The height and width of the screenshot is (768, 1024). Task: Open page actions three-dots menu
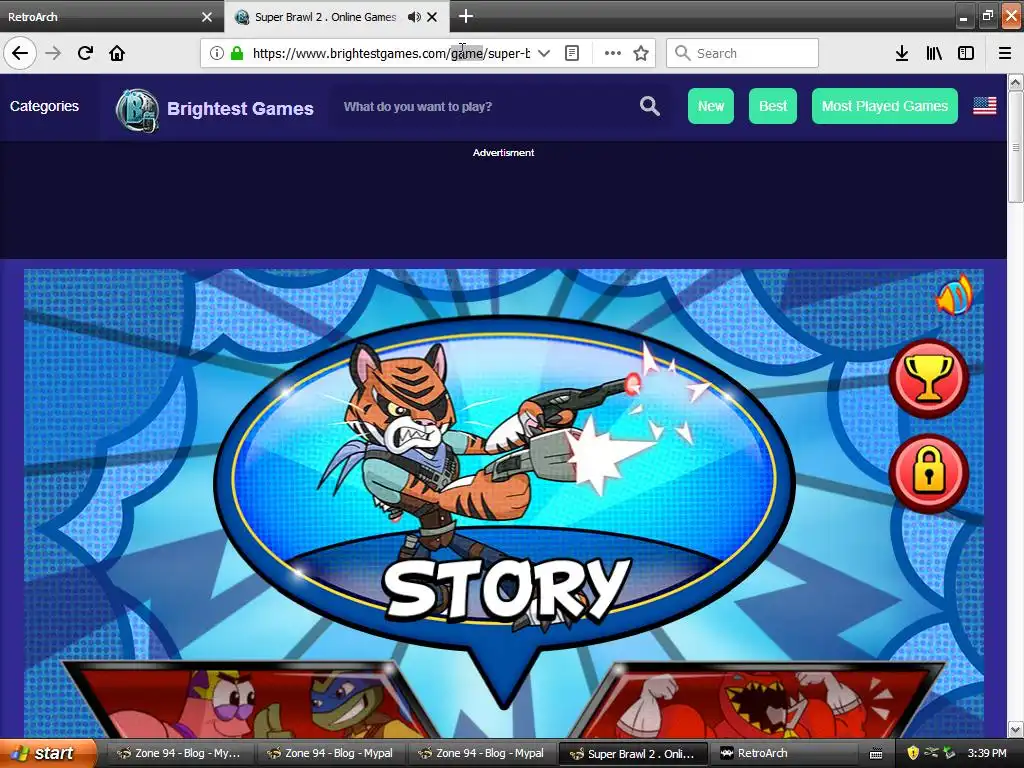(613, 53)
